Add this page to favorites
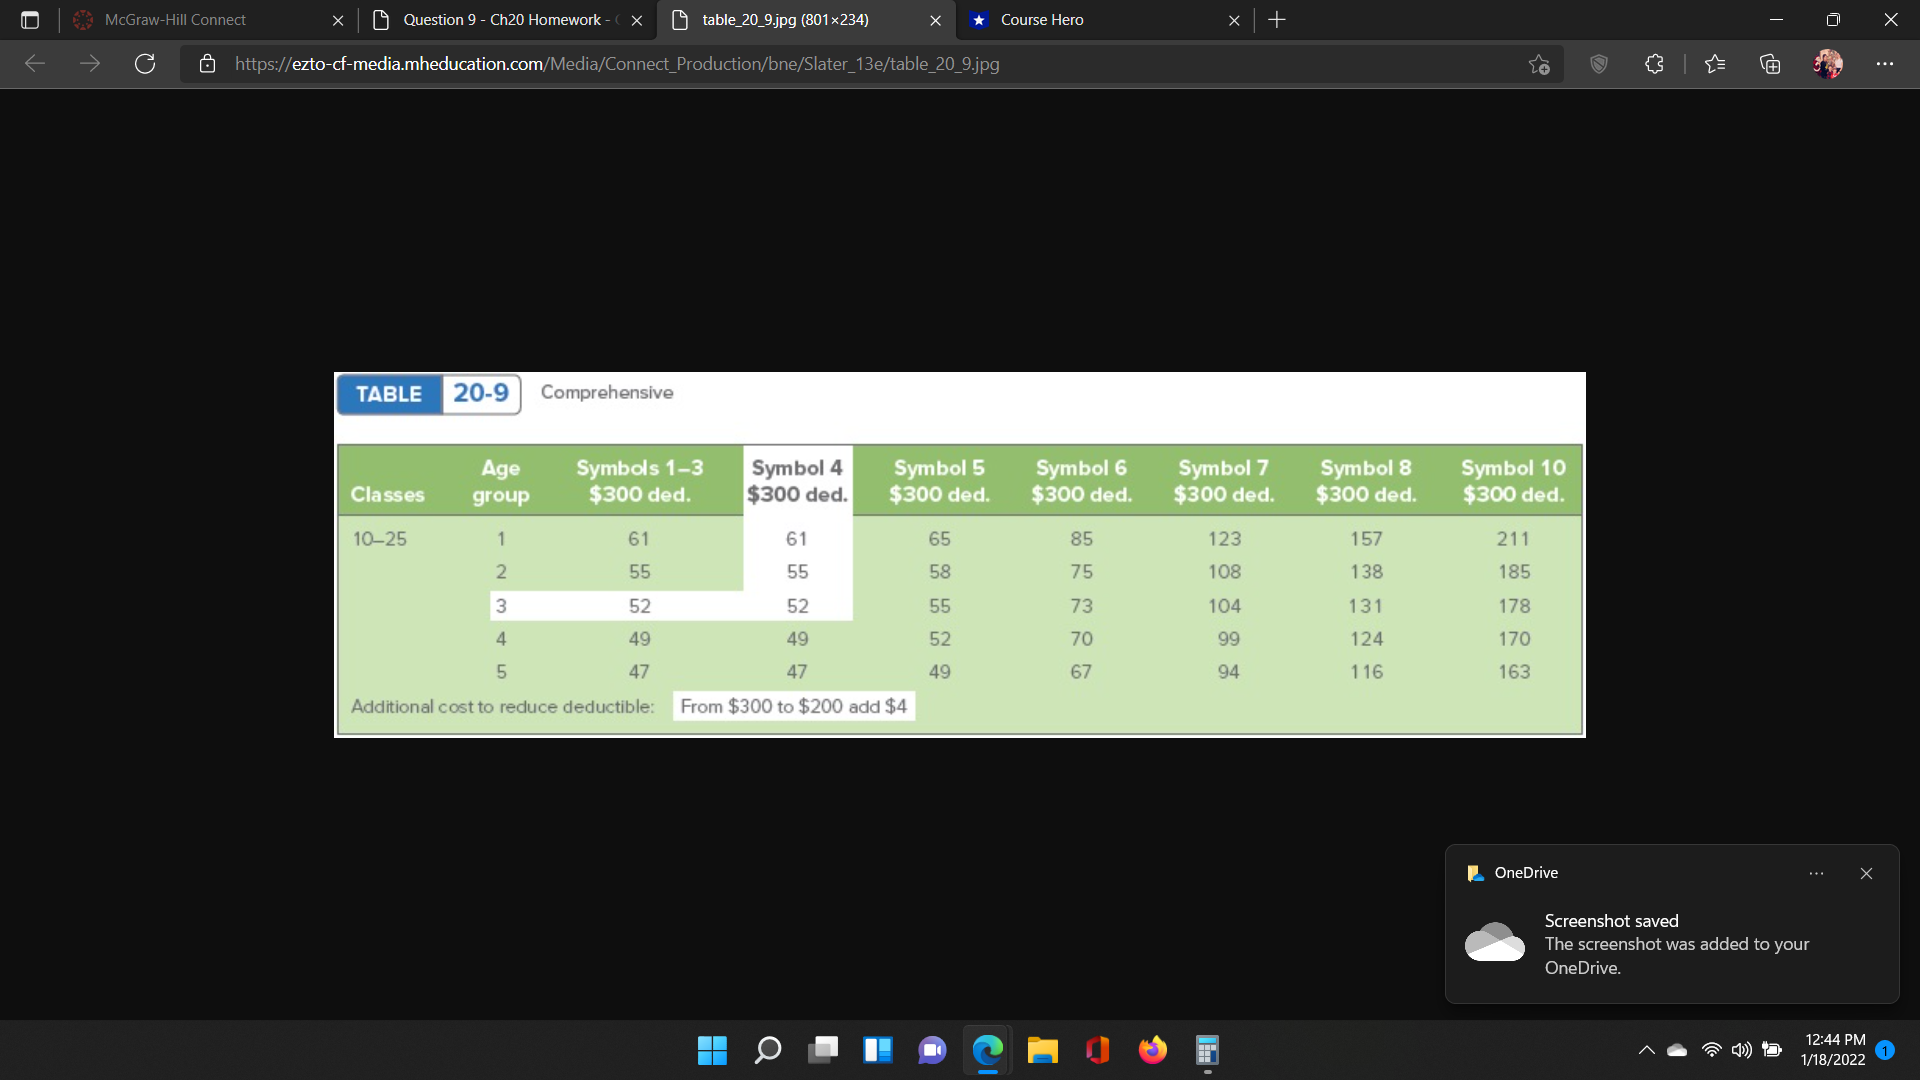1920x1080 pixels. click(x=1539, y=64)
